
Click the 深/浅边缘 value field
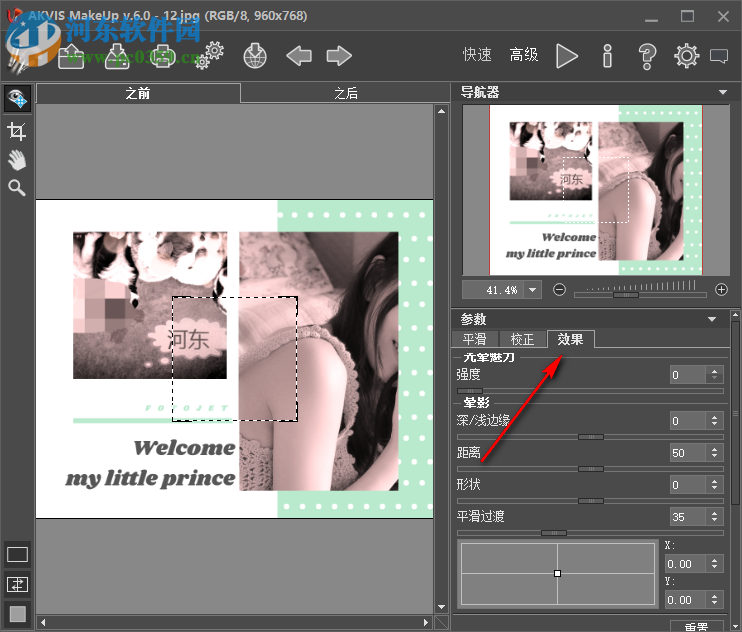[688, 421]
